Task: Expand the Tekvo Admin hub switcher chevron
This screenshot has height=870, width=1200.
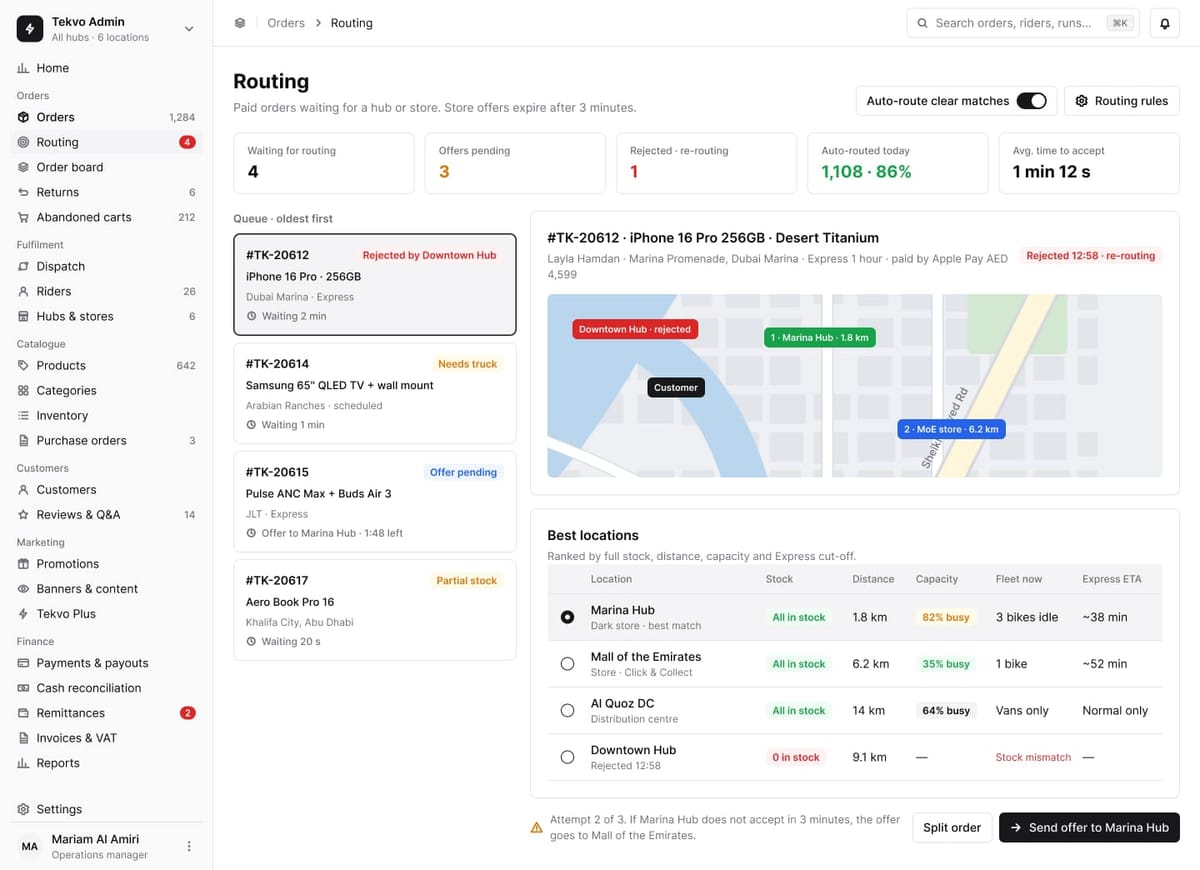Action: pyautogui.click(x=189, y=29)
